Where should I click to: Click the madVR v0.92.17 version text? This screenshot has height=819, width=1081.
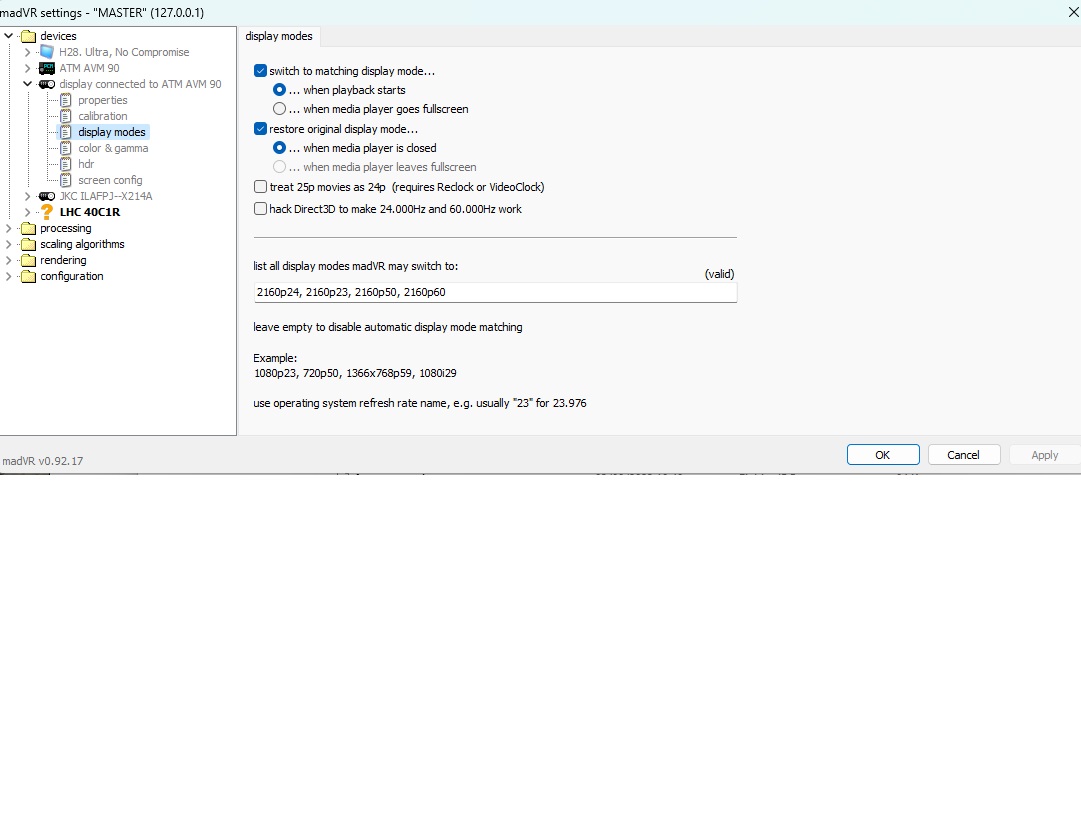43,461
